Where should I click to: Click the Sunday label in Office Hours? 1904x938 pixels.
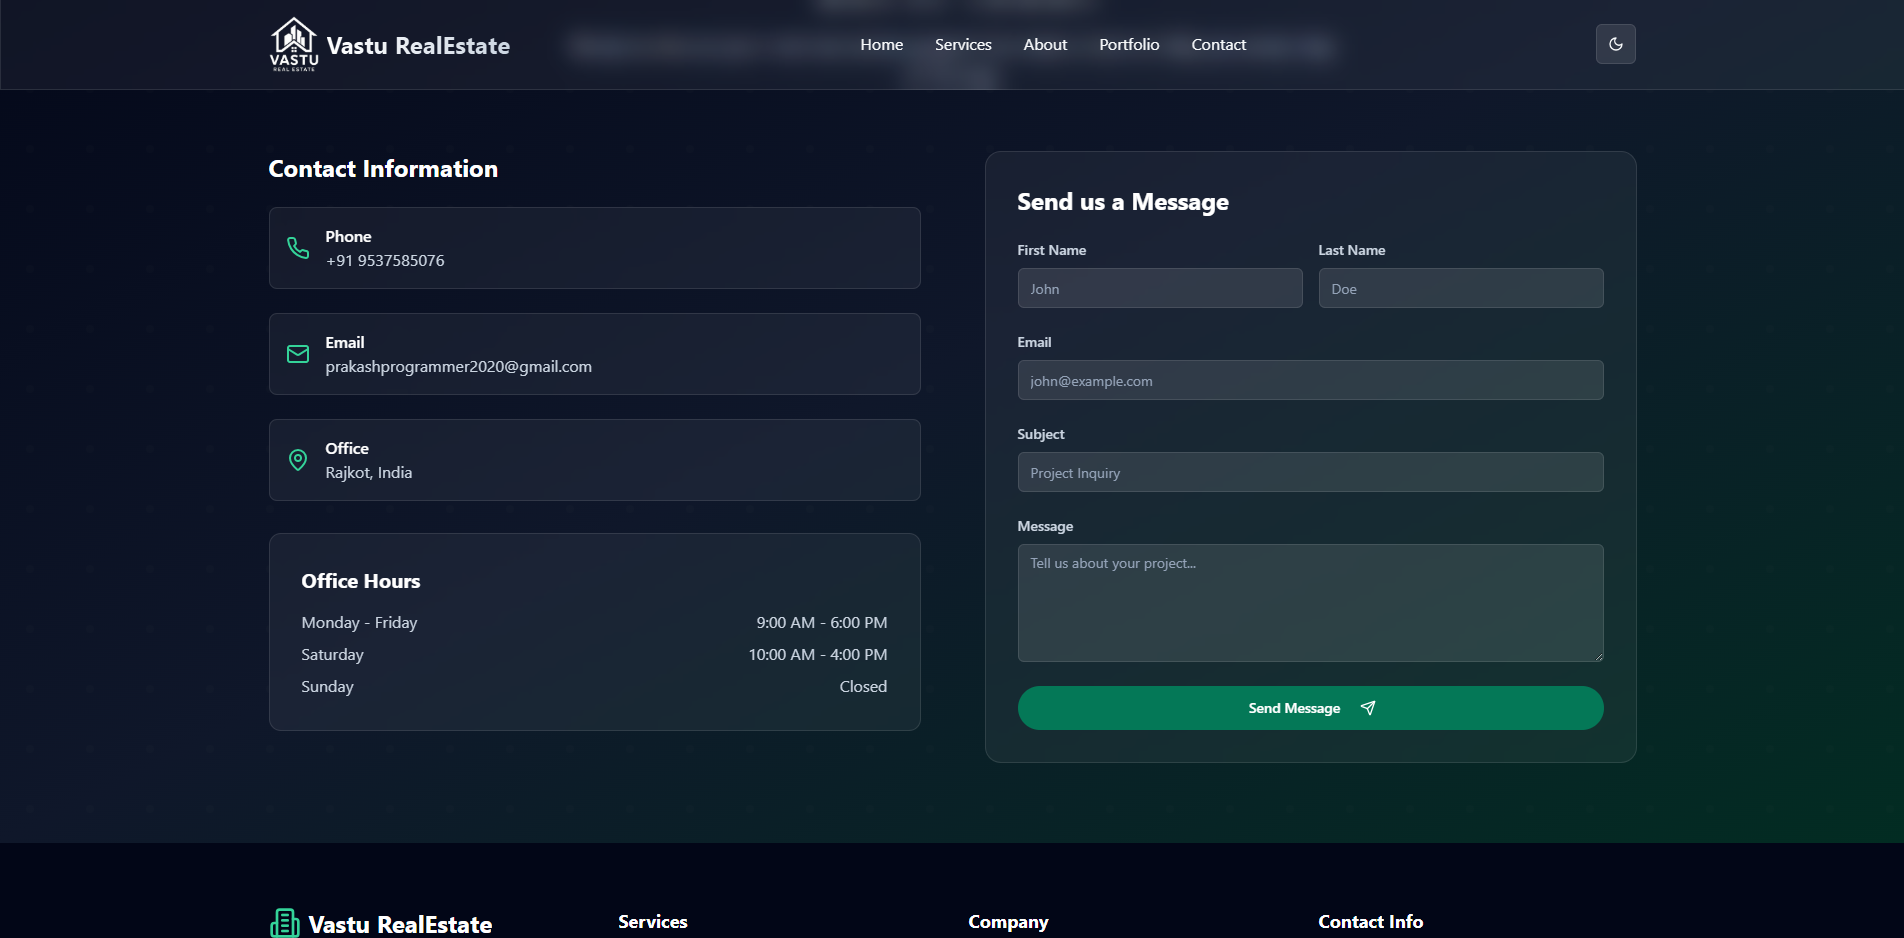point(327,686)
